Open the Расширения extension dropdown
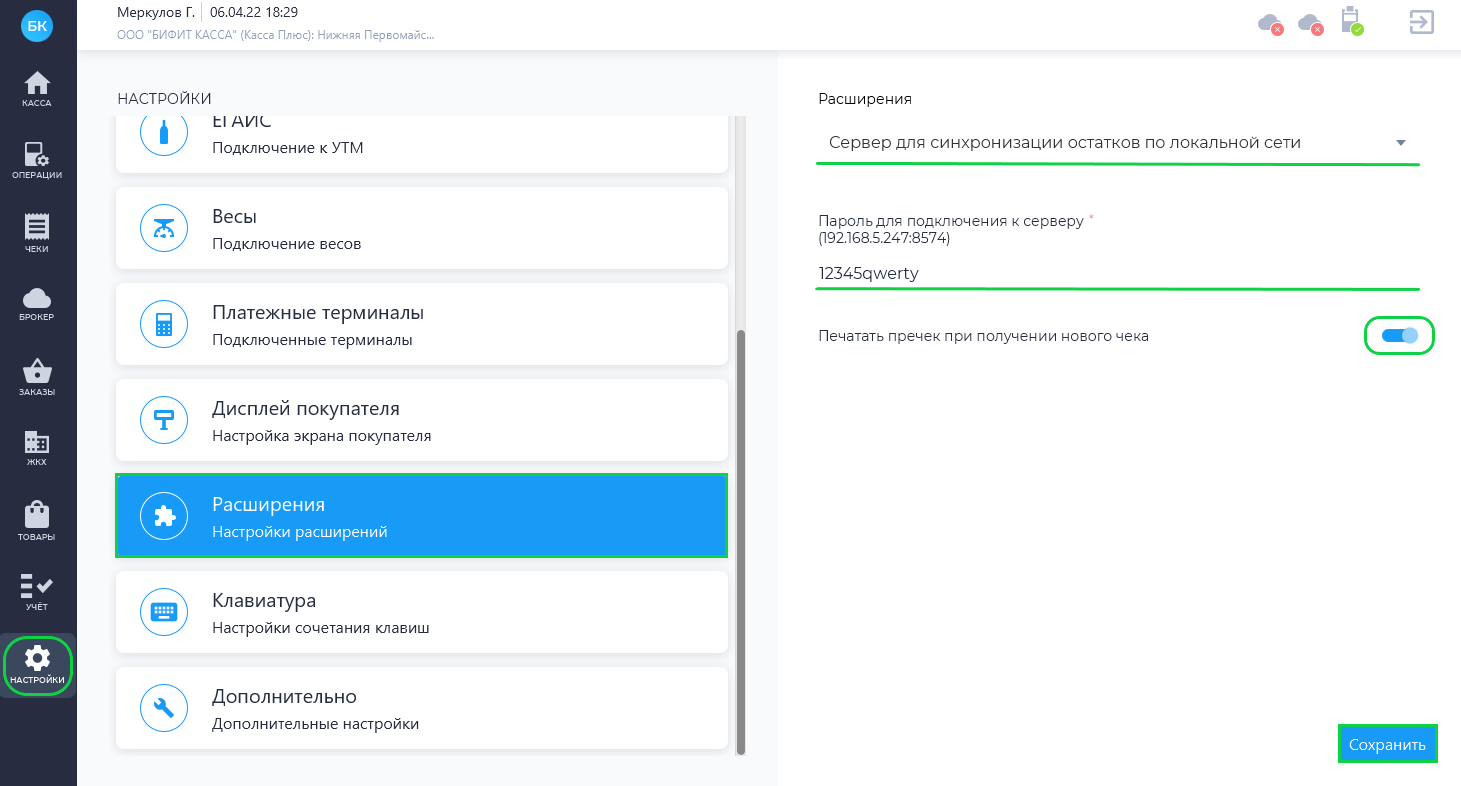The image size is (1461, 786). tap(1118, 143)
